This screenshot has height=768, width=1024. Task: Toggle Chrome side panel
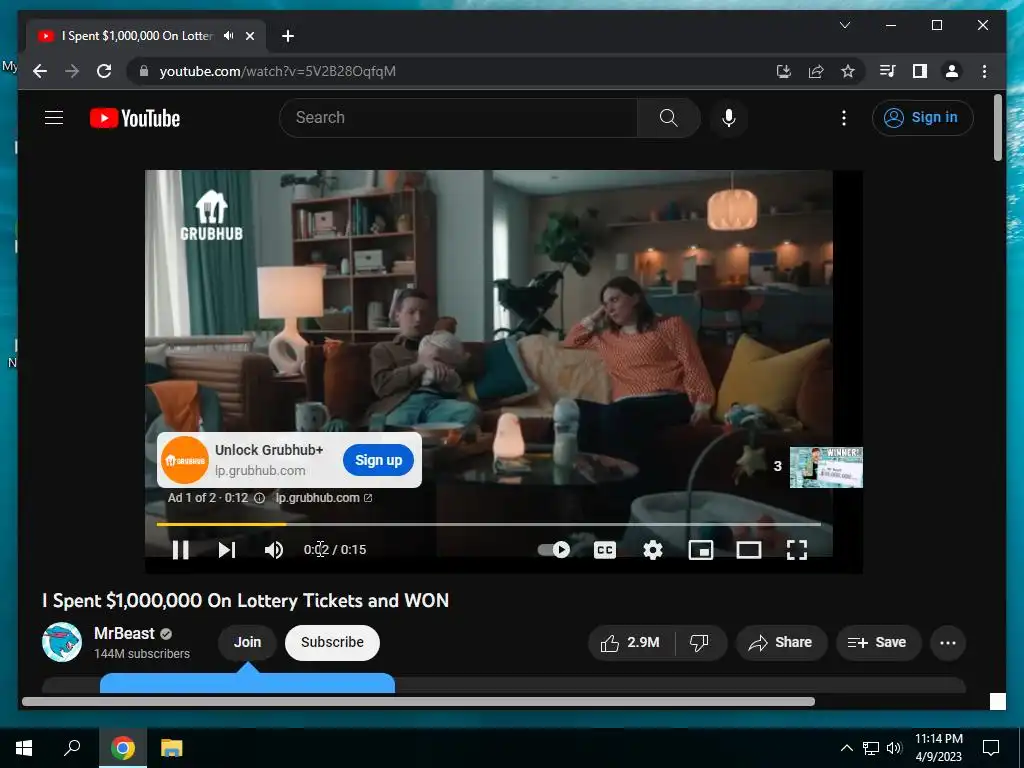click(920, 71)
